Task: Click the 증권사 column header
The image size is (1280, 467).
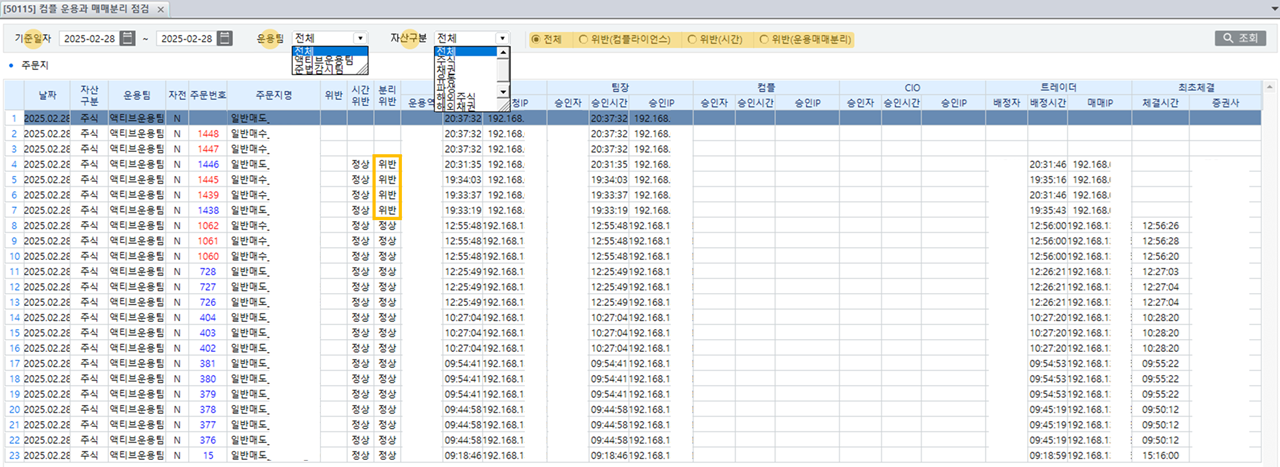Action: click(1225, 102)
